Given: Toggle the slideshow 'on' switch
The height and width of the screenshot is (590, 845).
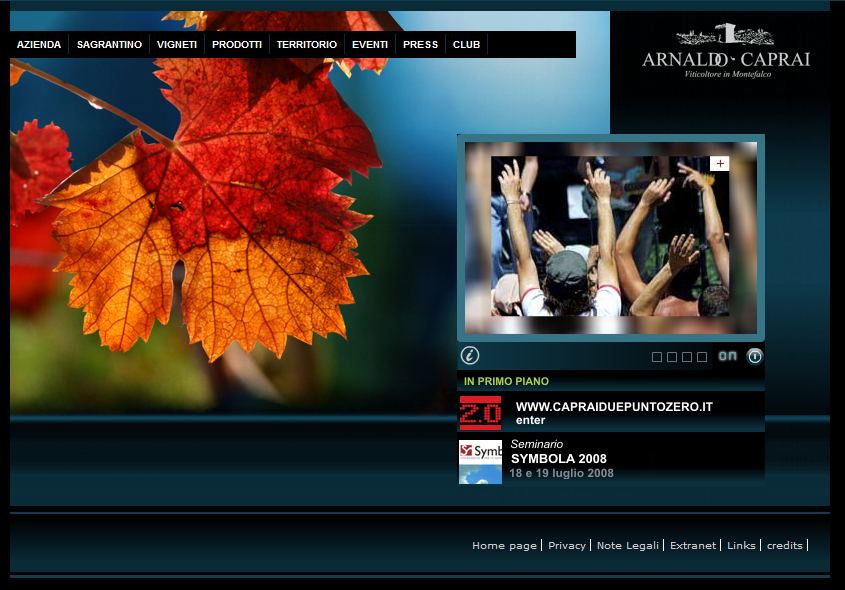Looking at the screenshot, I should click(728, 356).
